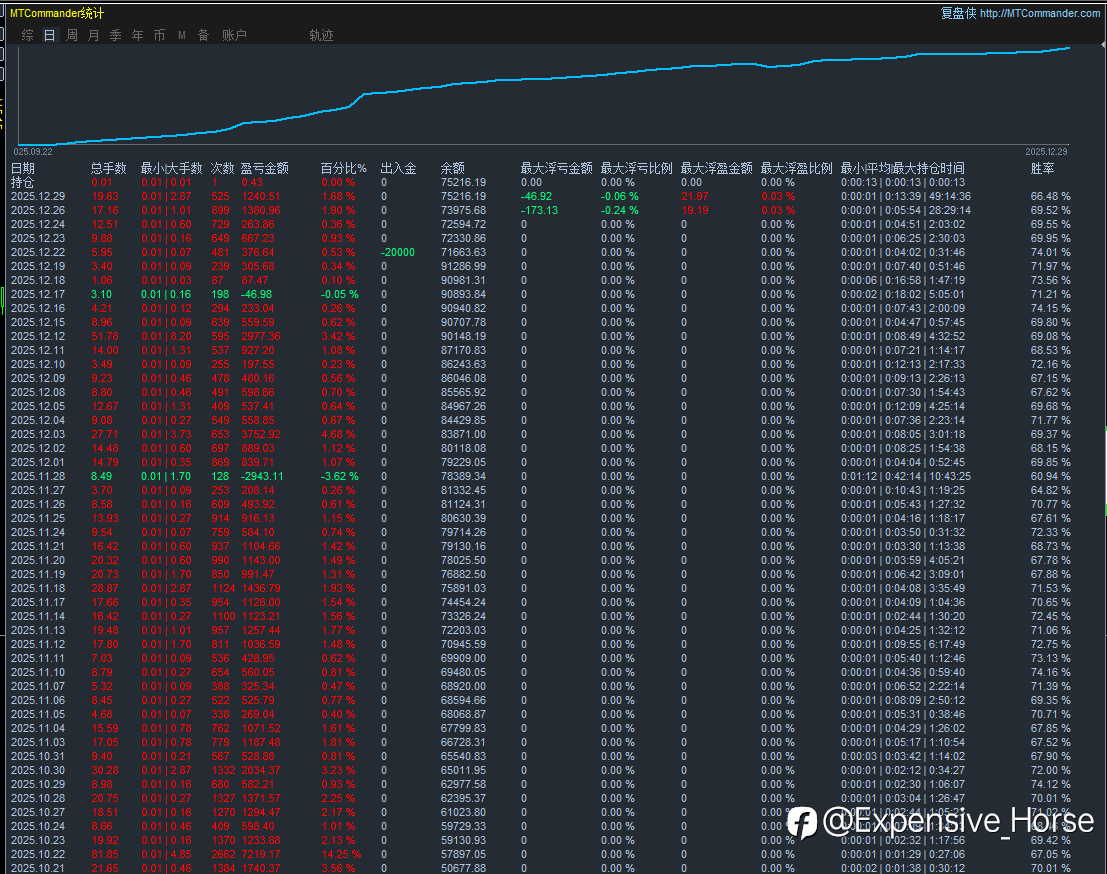
Task: Click the 余额 column header
Action: click(452, 168)
